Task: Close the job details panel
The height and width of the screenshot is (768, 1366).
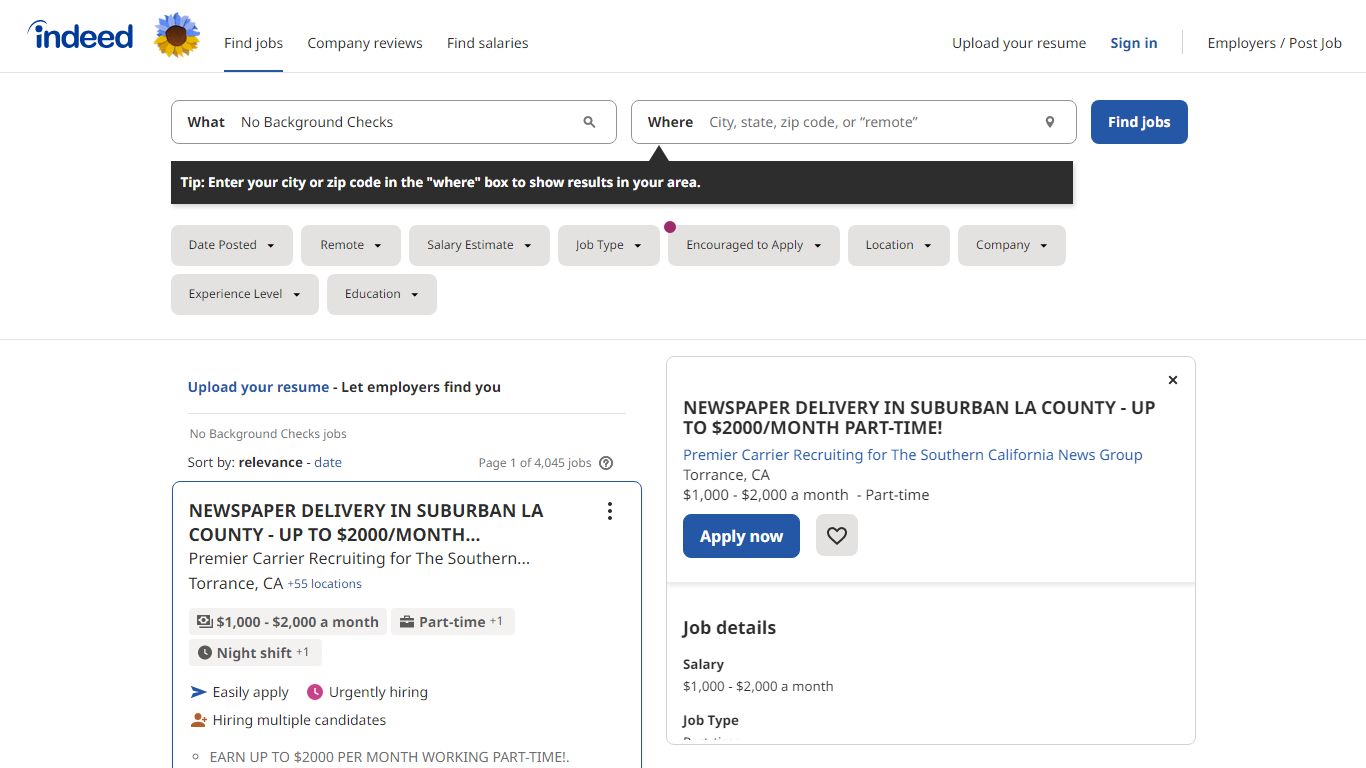Action: tap(1173, 380)
